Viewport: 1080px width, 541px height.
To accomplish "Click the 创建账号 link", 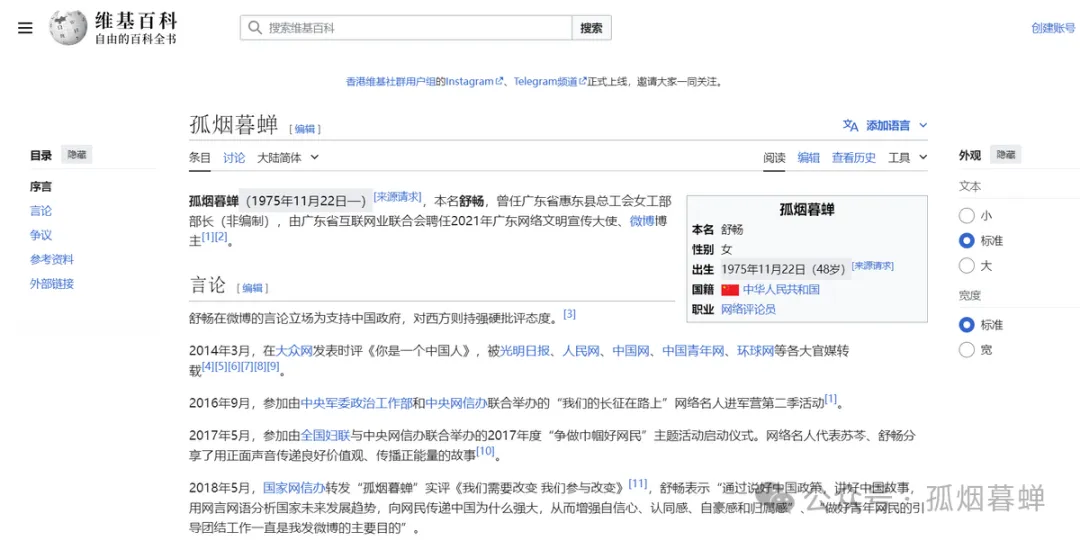I will click(1052, 28).
